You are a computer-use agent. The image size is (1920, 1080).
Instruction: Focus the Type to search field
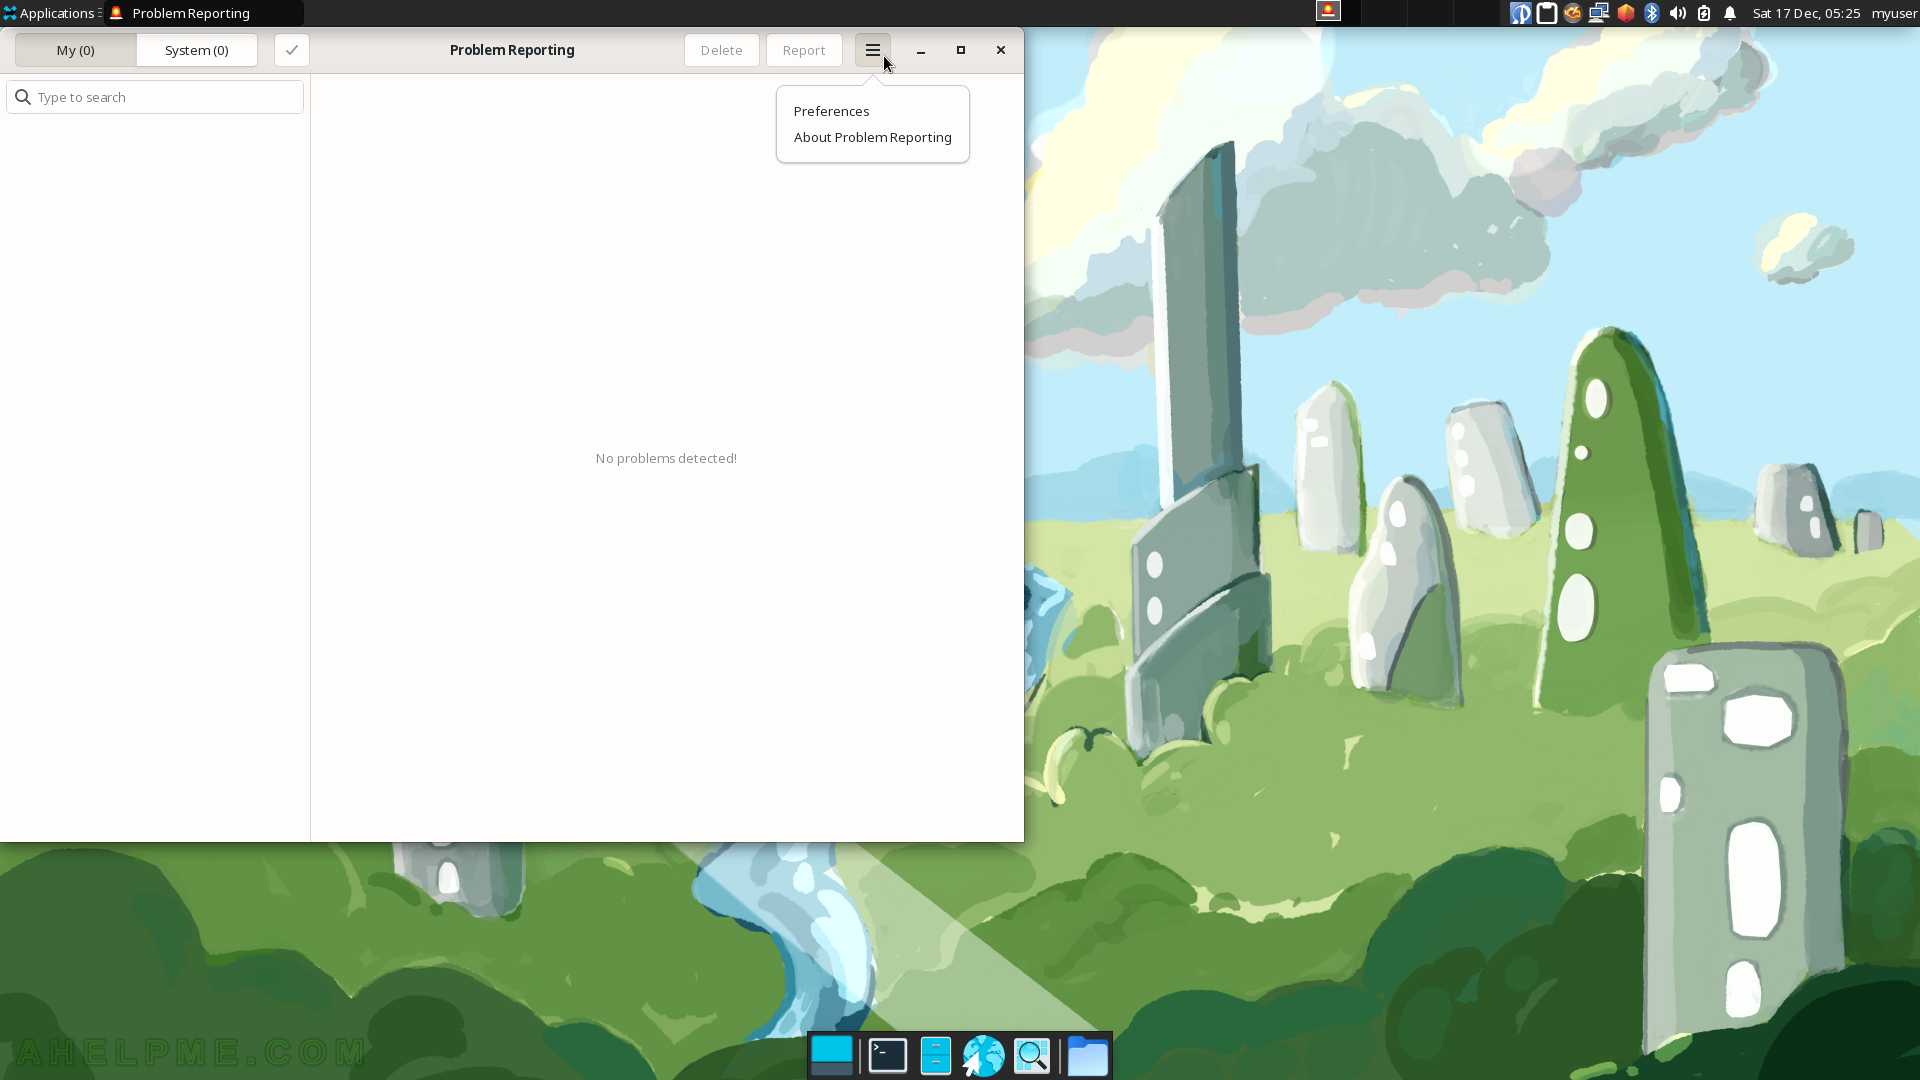pos(155,97)
